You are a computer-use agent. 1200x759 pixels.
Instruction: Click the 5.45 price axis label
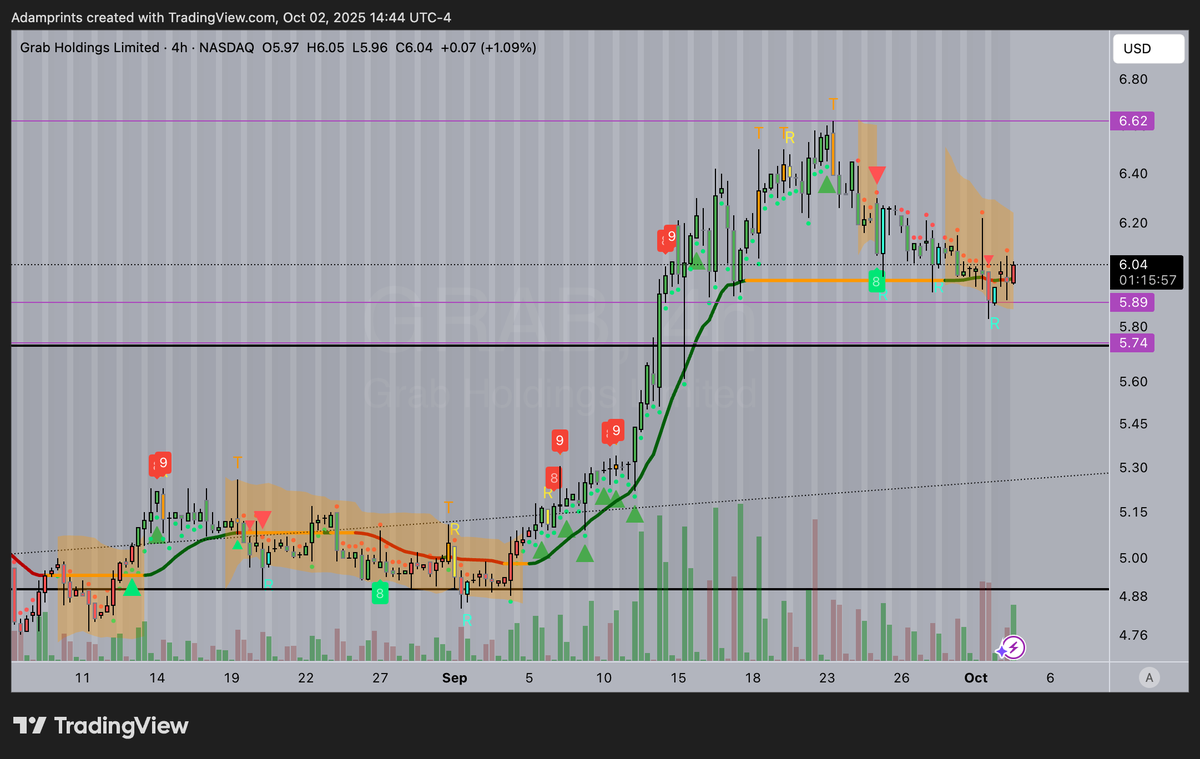click(1133, 424)
